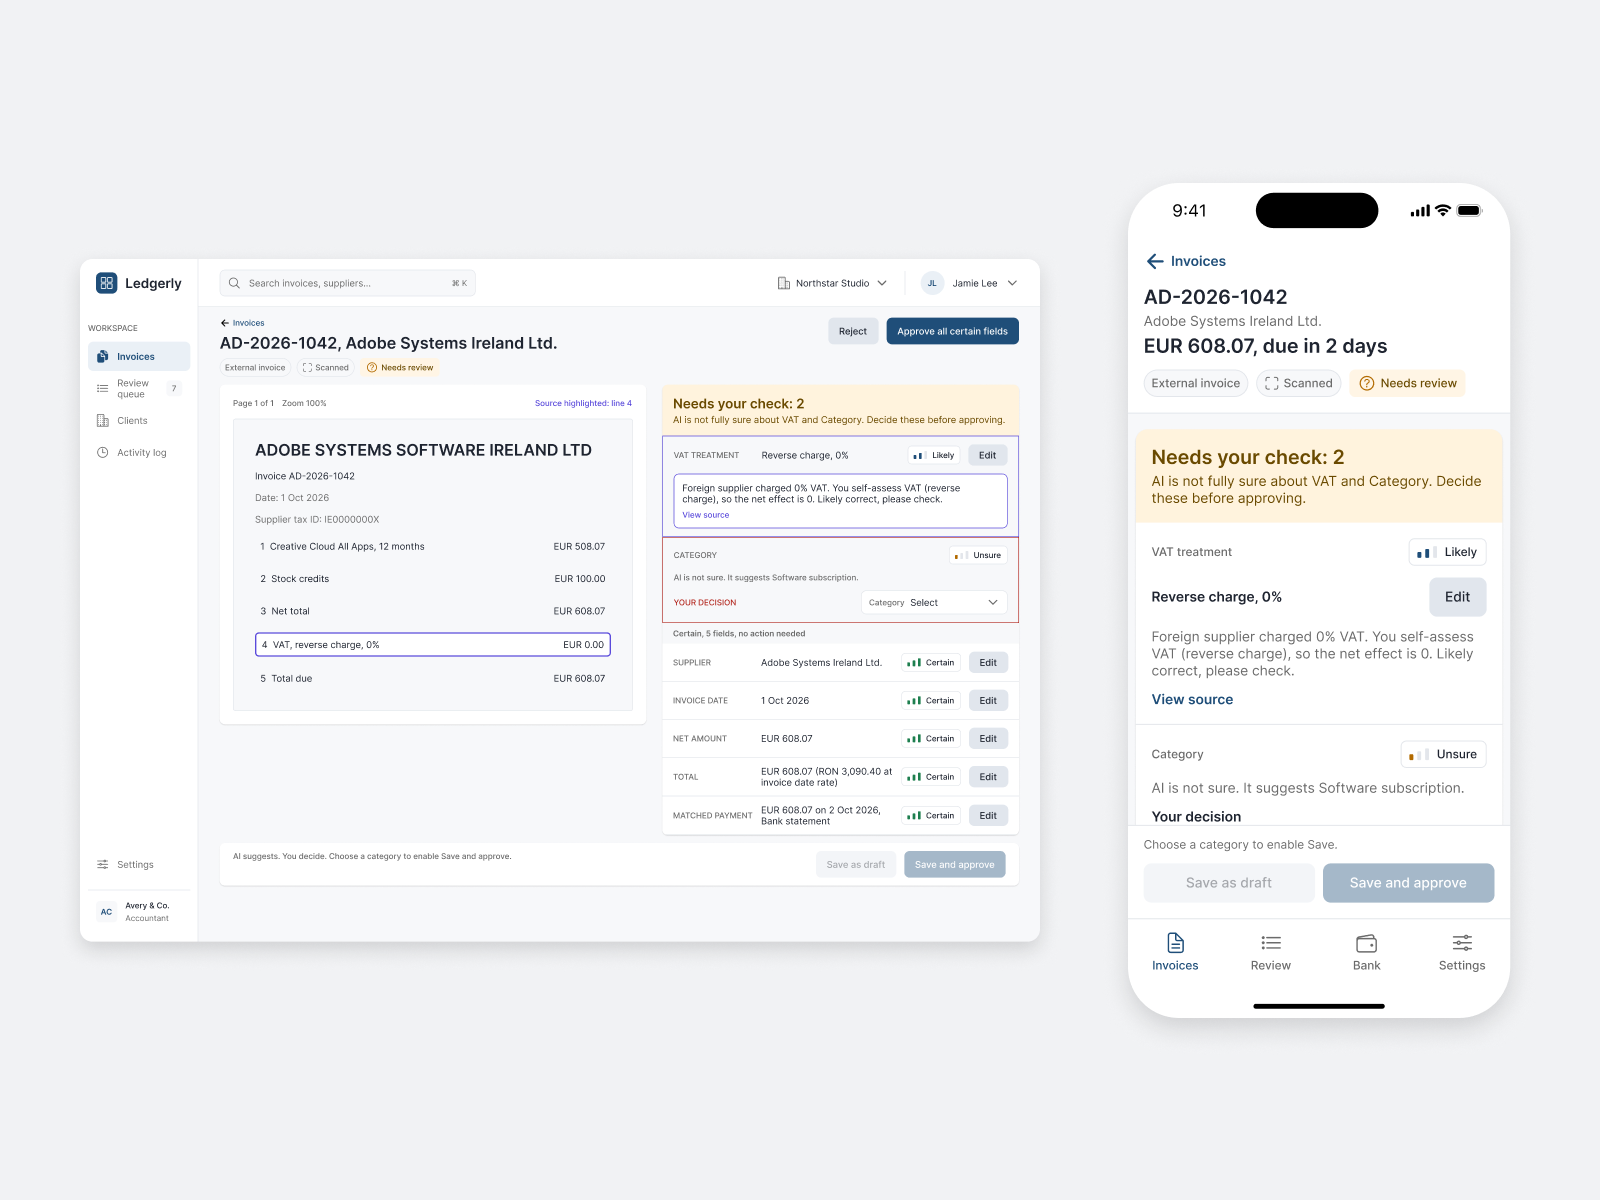The height and width of the screenshot is (1200, 1600).
Task: Open Settings in desktop sidebar
Action: 138,865
